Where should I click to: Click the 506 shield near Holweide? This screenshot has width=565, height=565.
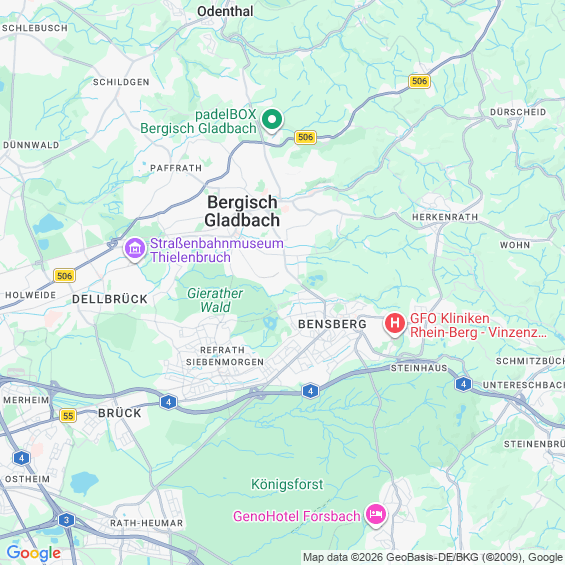(64, 276)
